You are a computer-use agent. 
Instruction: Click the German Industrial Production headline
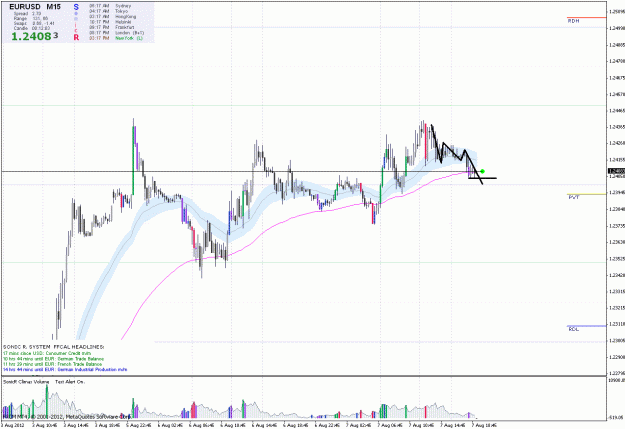point(65,370)
